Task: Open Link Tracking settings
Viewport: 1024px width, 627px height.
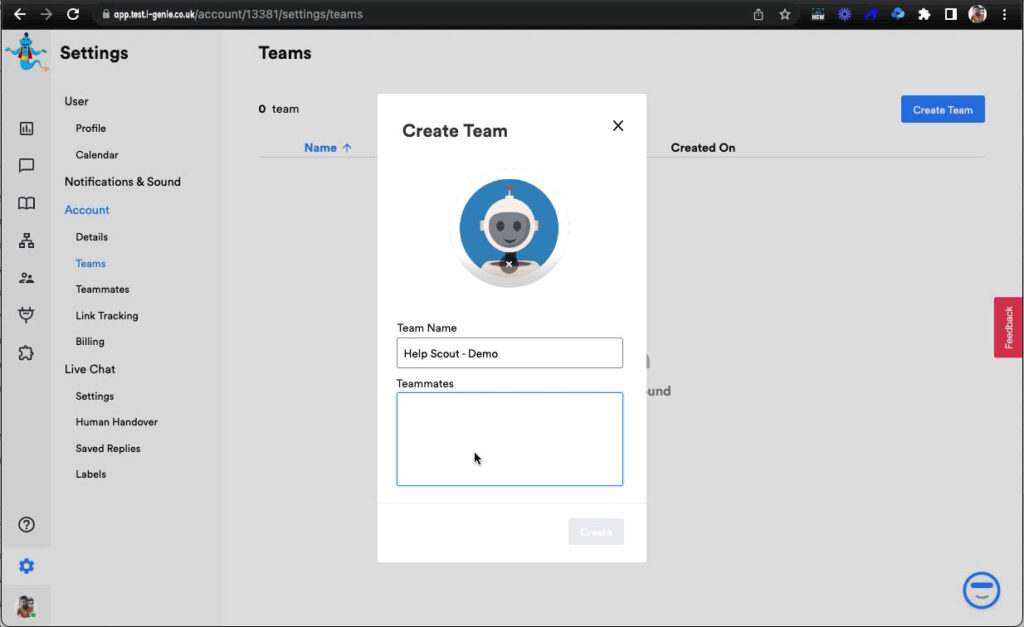Action: click(107, 316)
